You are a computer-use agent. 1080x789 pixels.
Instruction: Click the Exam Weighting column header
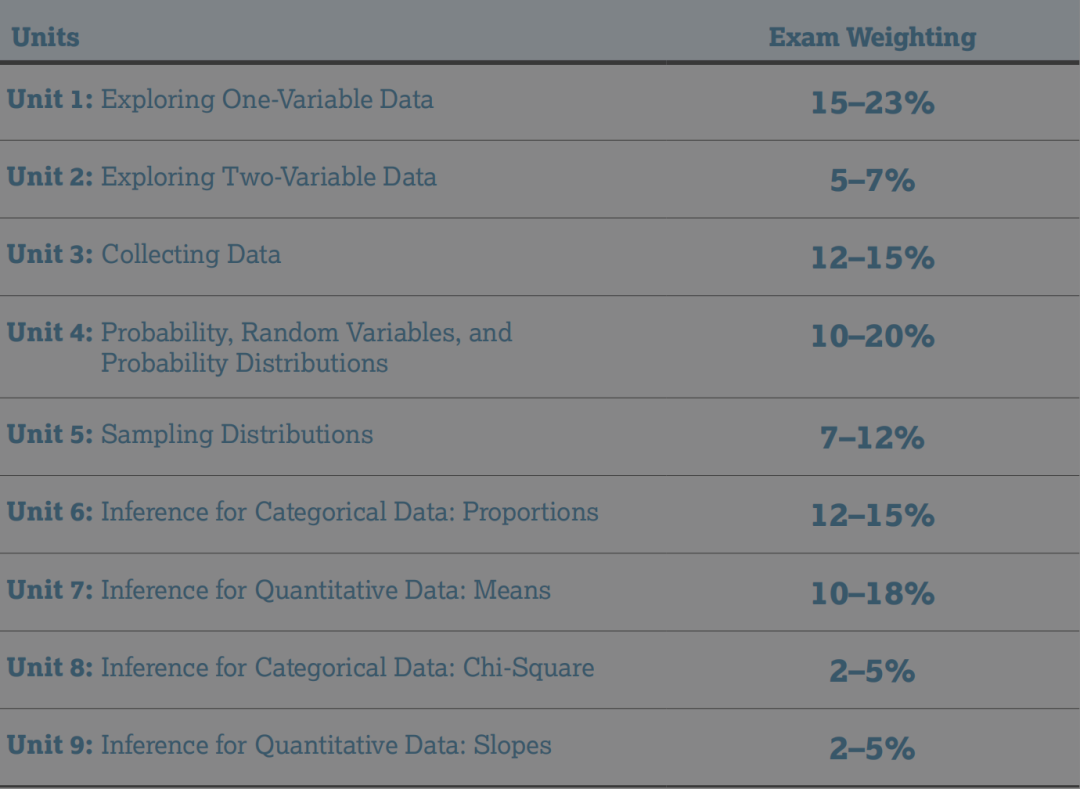click(x=872, y=38)
